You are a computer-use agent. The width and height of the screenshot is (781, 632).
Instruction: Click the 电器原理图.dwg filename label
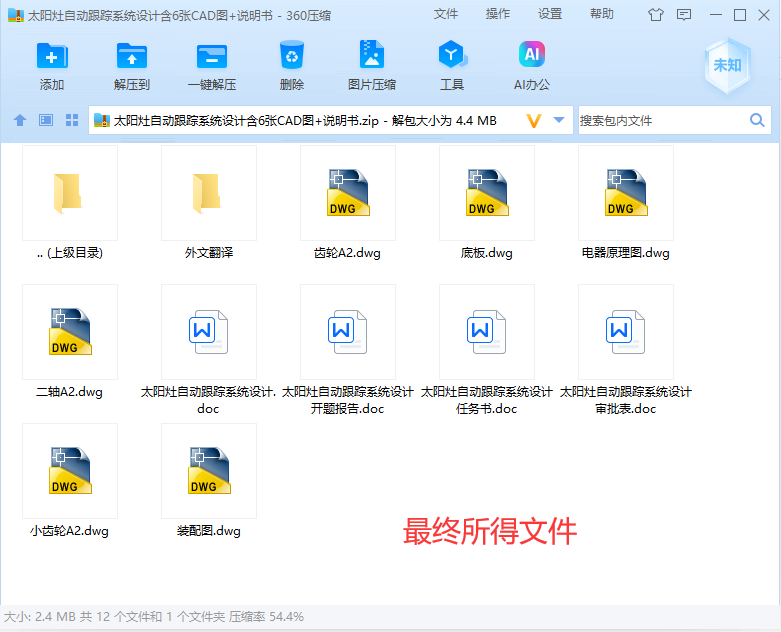coord(626,253)
